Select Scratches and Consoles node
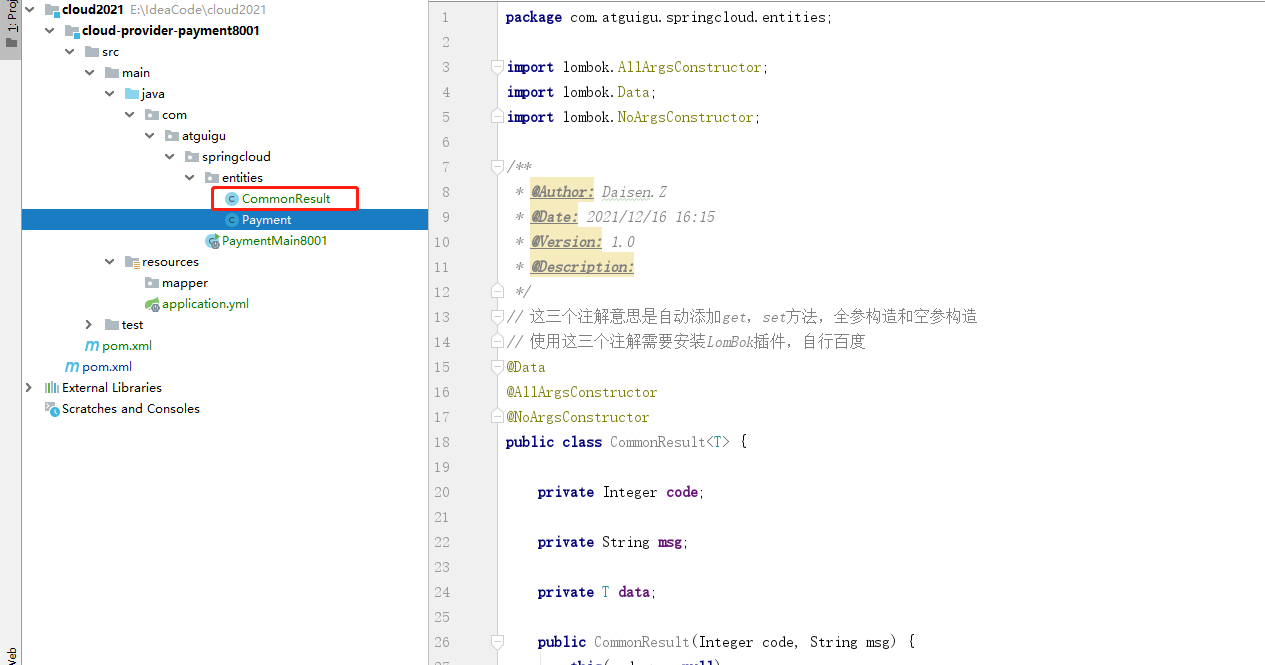 (x=131, y=408)
